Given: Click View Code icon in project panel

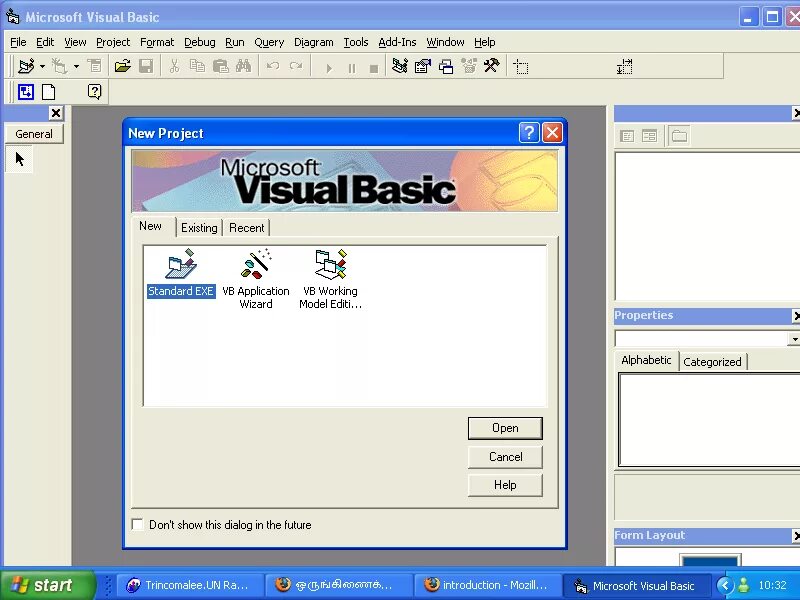Looking at the screenshot, I should (627, 136).
